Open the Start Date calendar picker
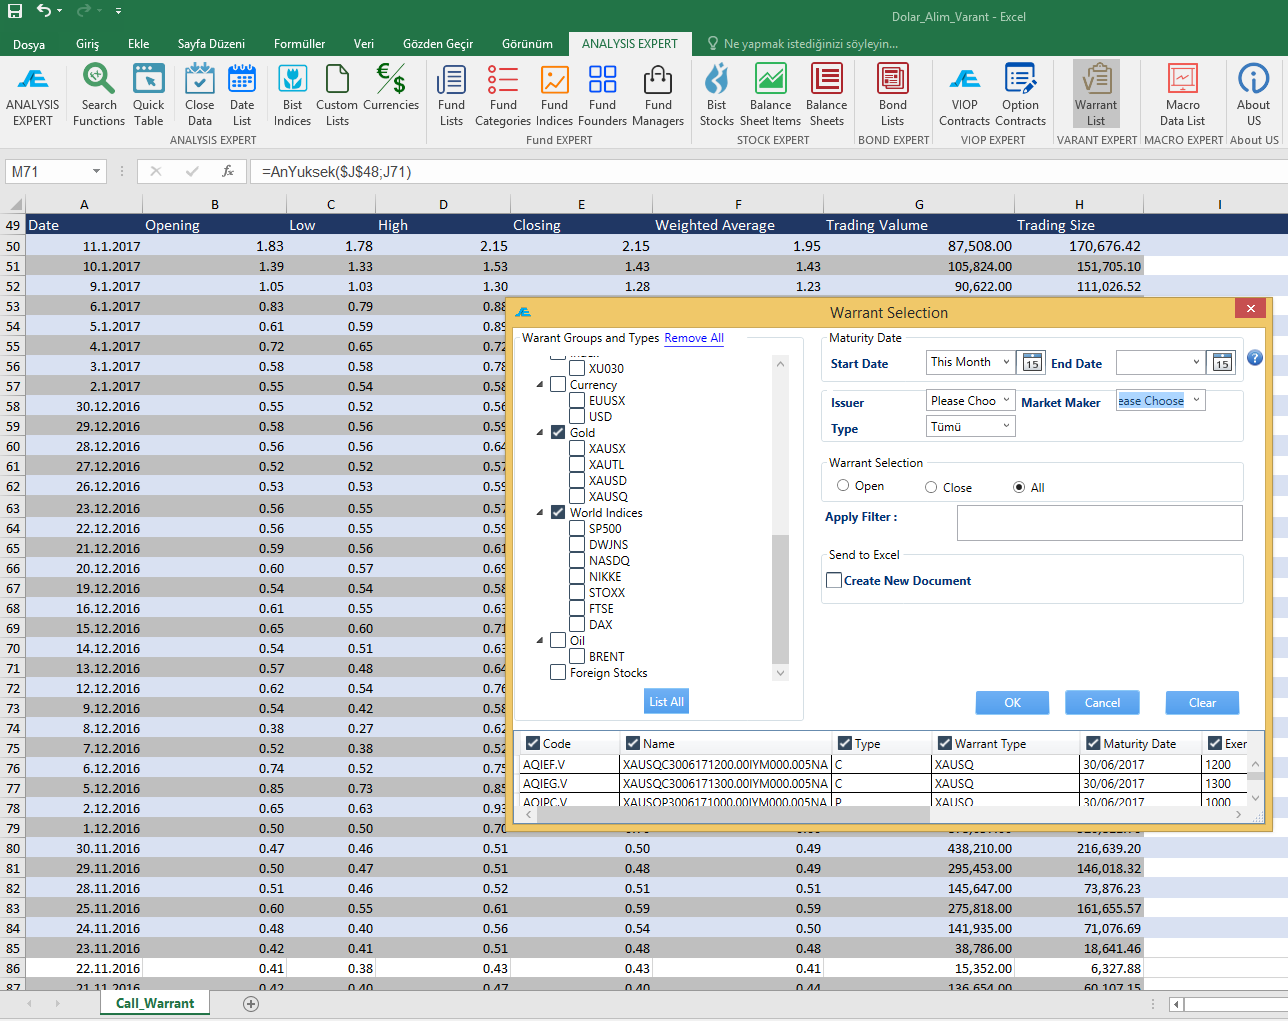The image size is (1288, 1021). click(x=1032, y=362)
